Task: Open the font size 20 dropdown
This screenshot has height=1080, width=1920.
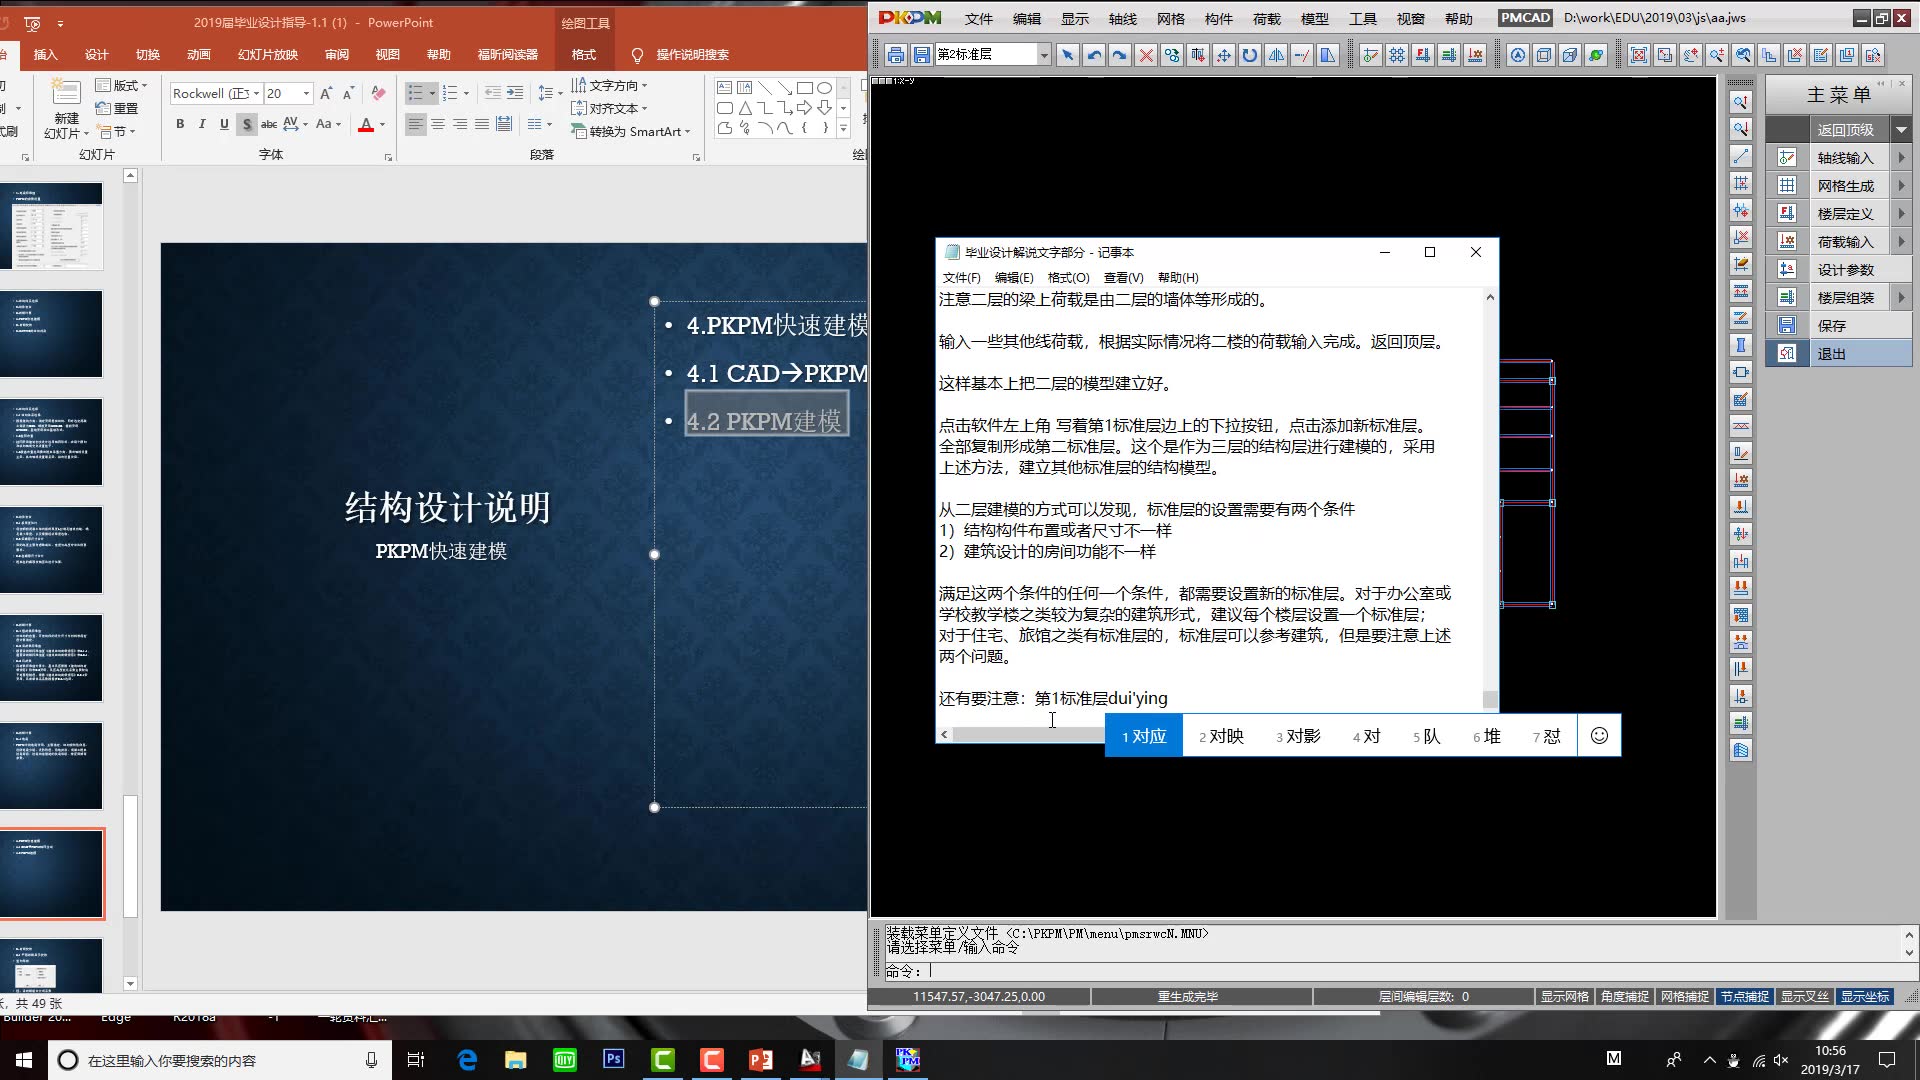Action: coord(306,93)
